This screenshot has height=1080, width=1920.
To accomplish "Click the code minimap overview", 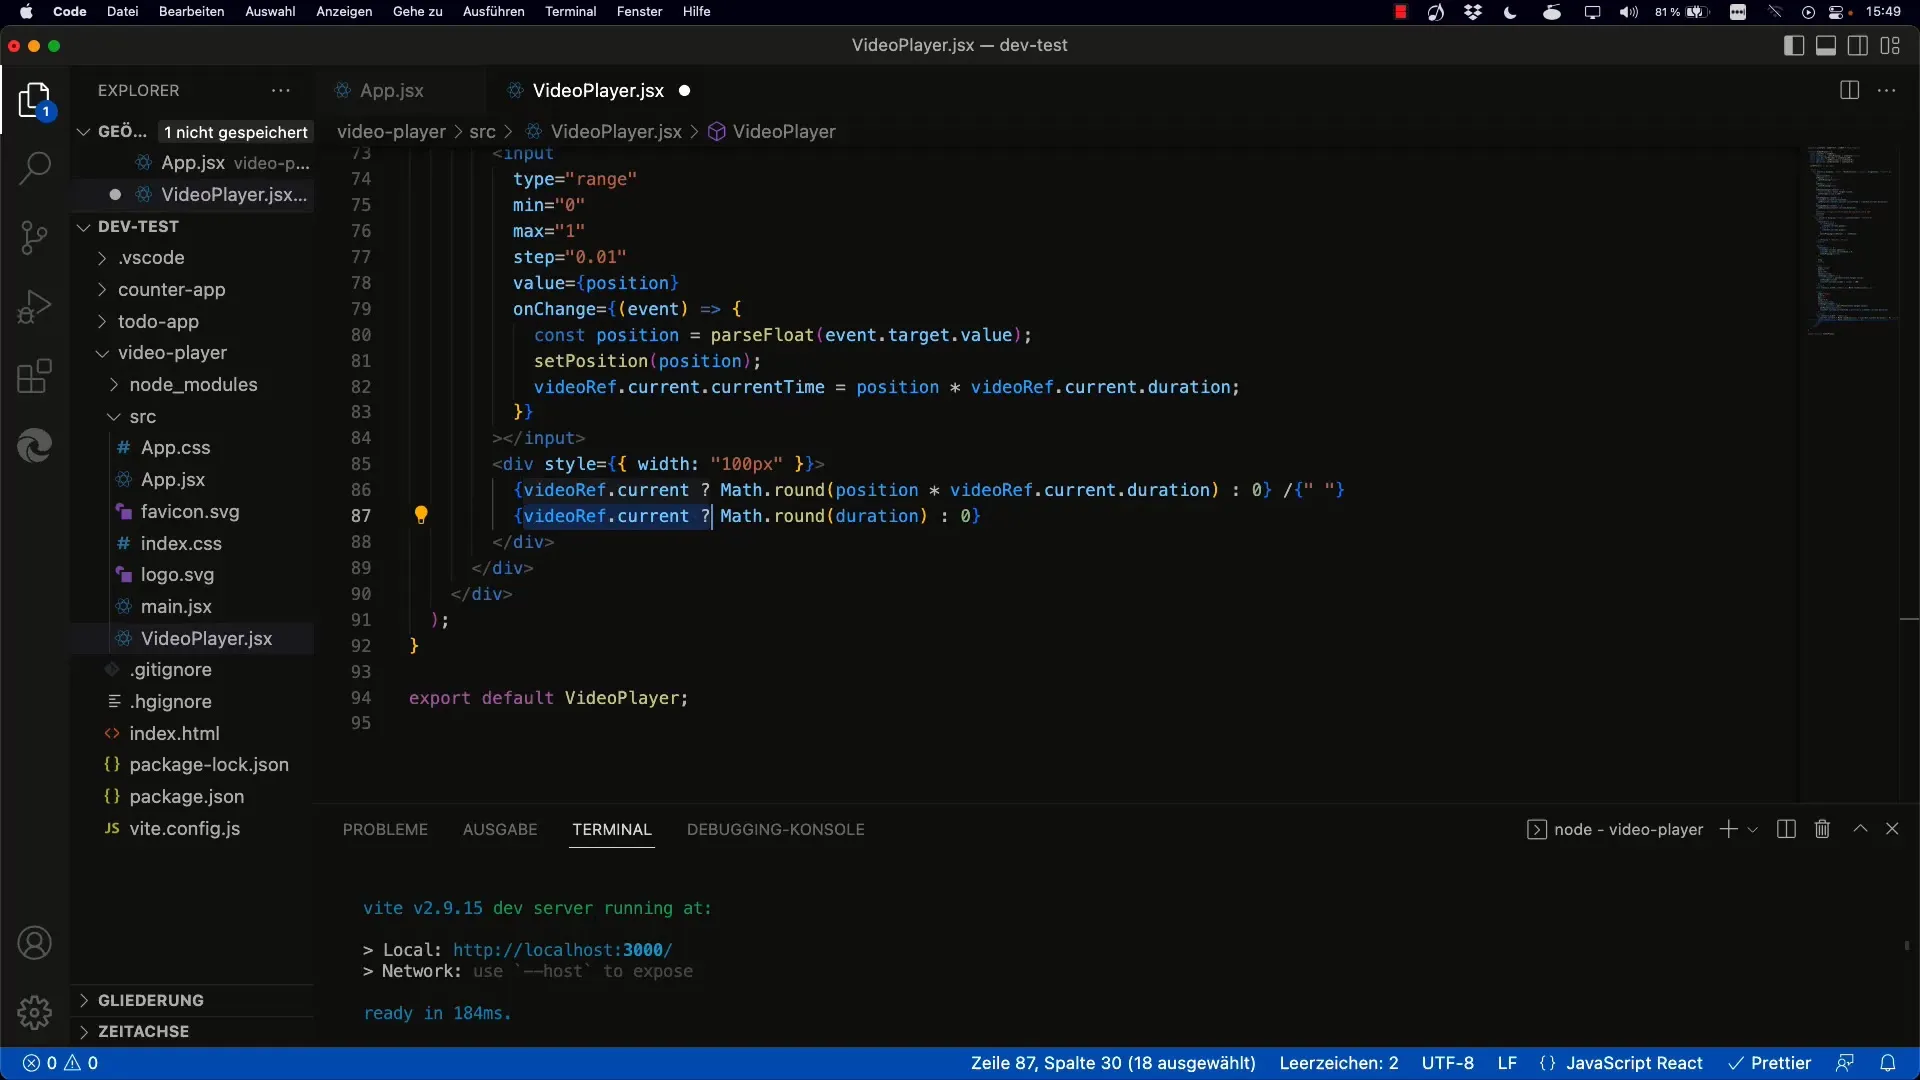I will [1852, 240].
